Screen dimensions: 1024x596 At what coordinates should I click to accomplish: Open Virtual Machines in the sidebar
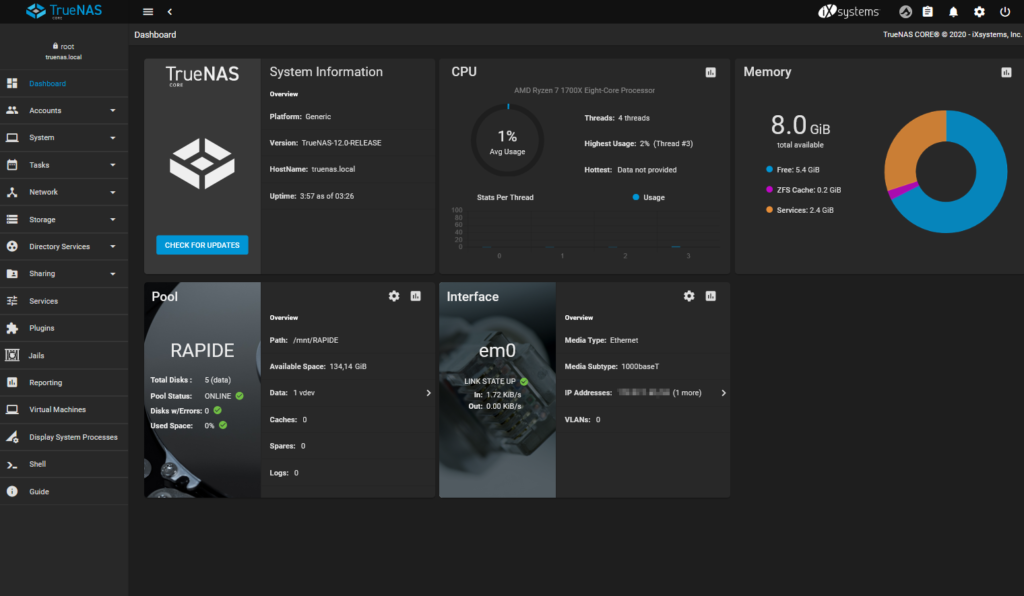(64, 410)
